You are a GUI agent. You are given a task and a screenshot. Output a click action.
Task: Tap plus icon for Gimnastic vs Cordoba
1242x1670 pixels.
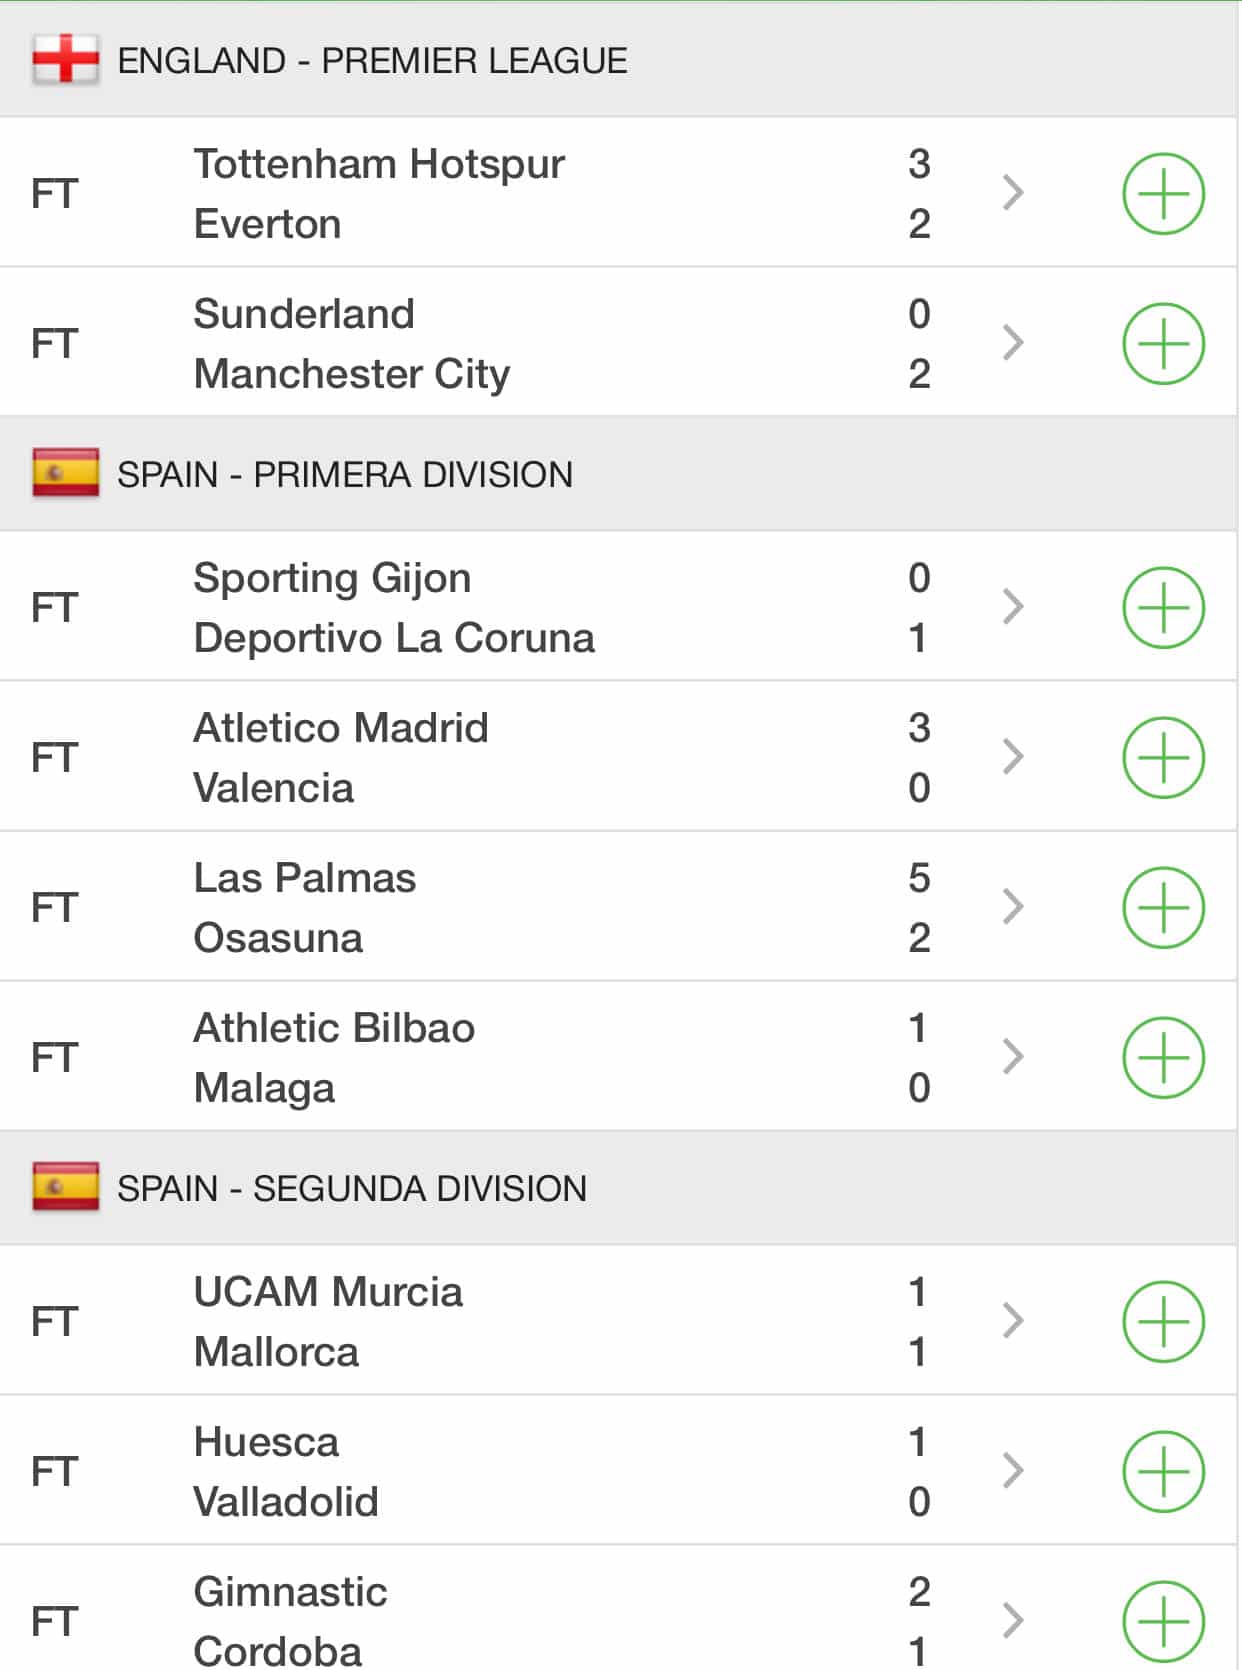1163,1620
